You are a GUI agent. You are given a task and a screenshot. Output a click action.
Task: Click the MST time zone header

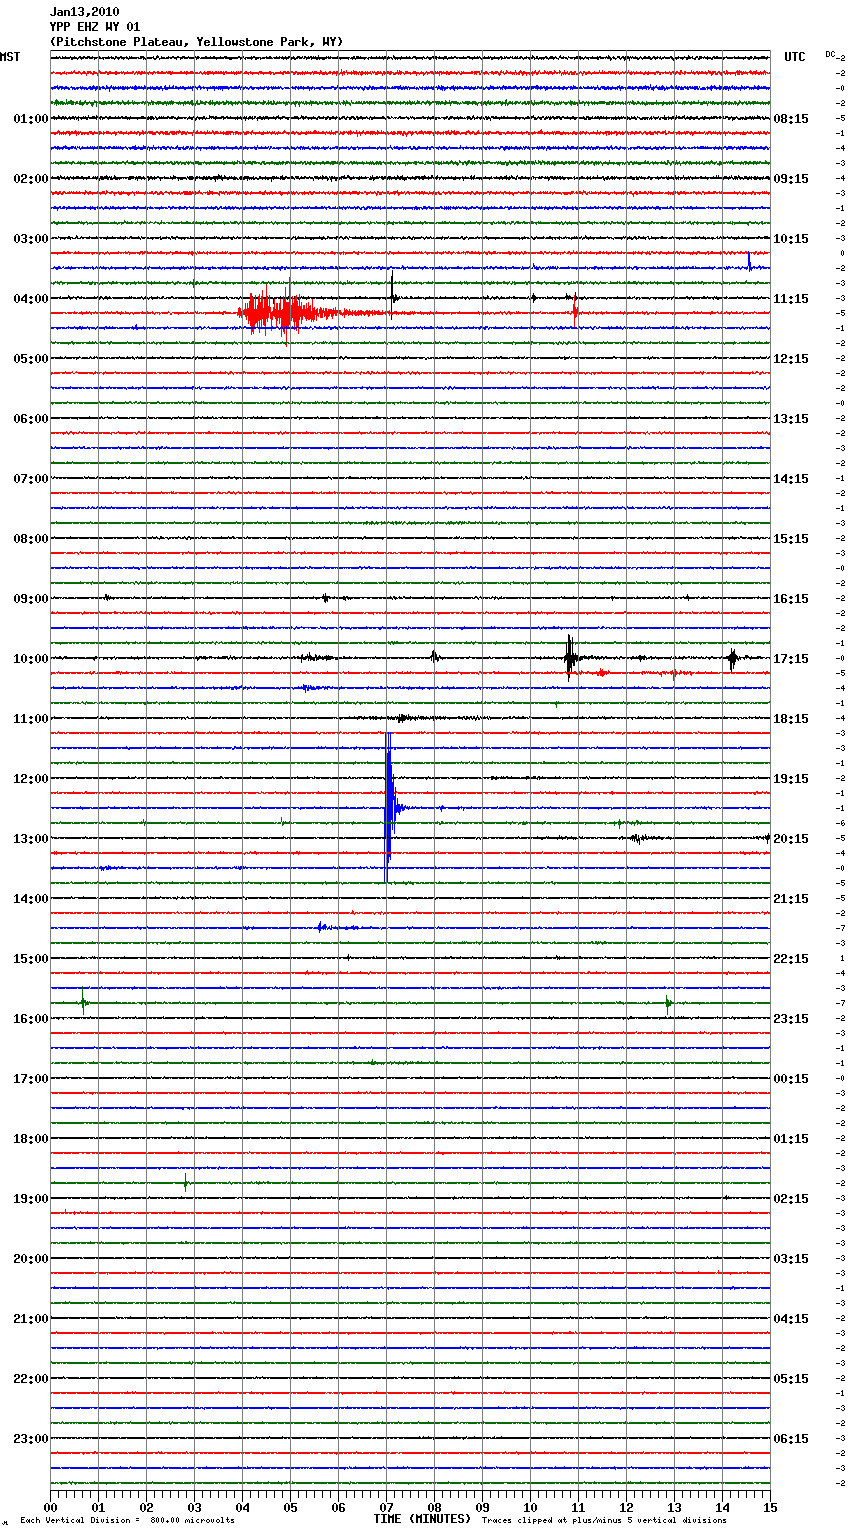coord(10,57)
